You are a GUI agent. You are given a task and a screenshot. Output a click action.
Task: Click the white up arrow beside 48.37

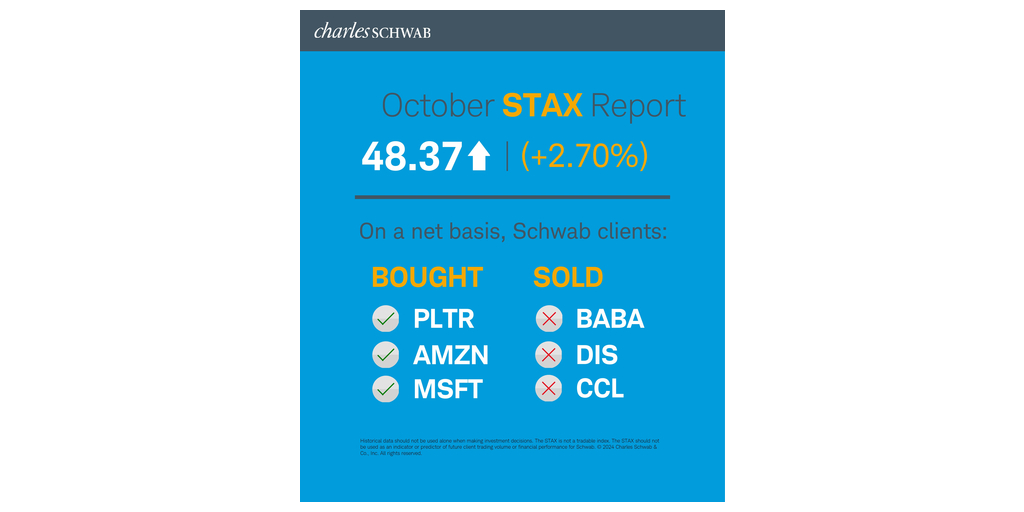[x=479, y=156]
